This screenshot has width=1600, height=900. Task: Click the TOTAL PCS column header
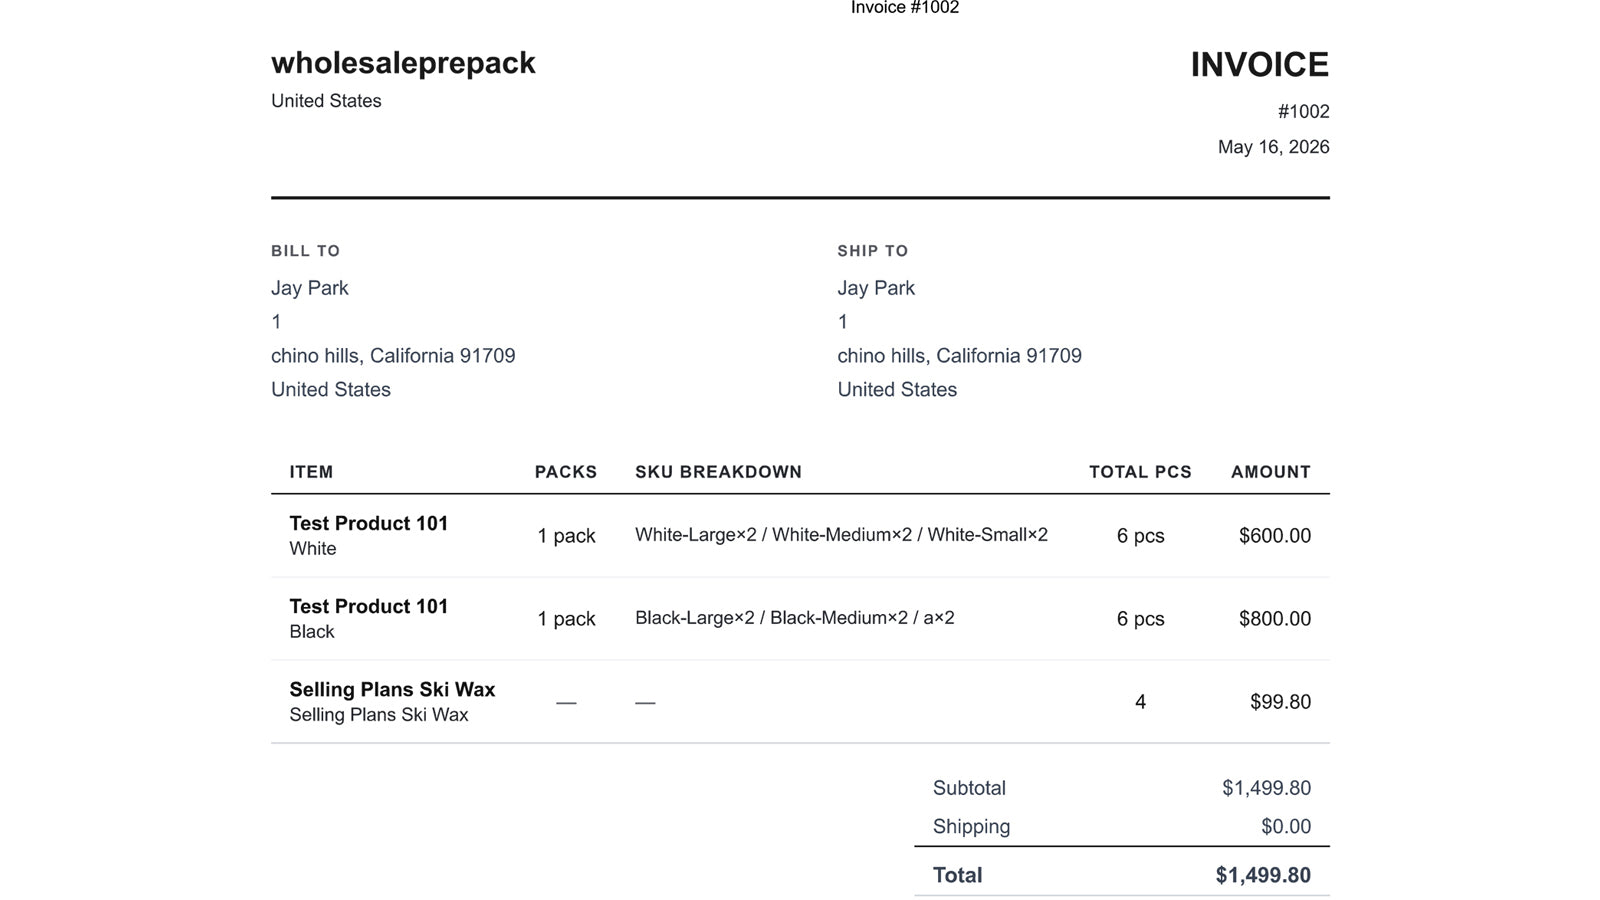[x=1140, y=472]
